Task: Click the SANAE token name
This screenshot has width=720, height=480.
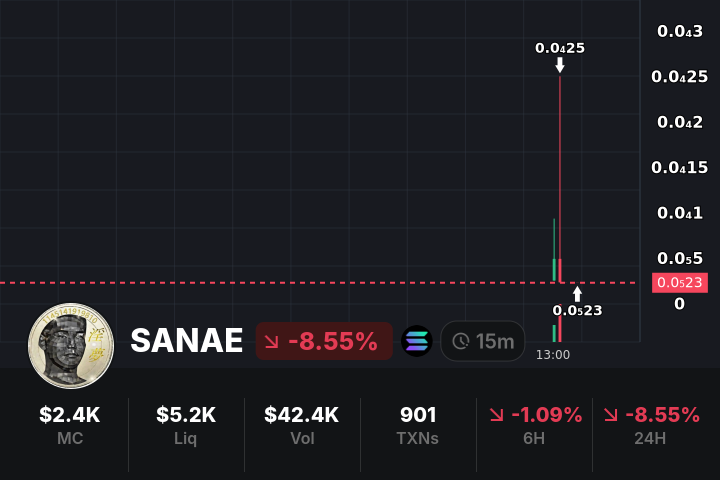Action: [187, 341]
